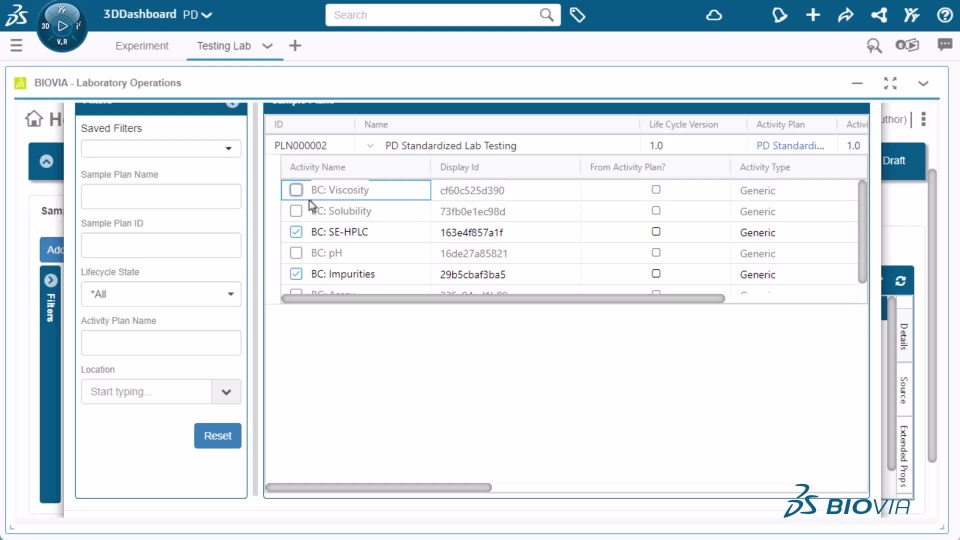The width and height of the screenshot is (960, 540).
Task: Uncheck the BC: Impurities checkbox
Action: (296, 274)
